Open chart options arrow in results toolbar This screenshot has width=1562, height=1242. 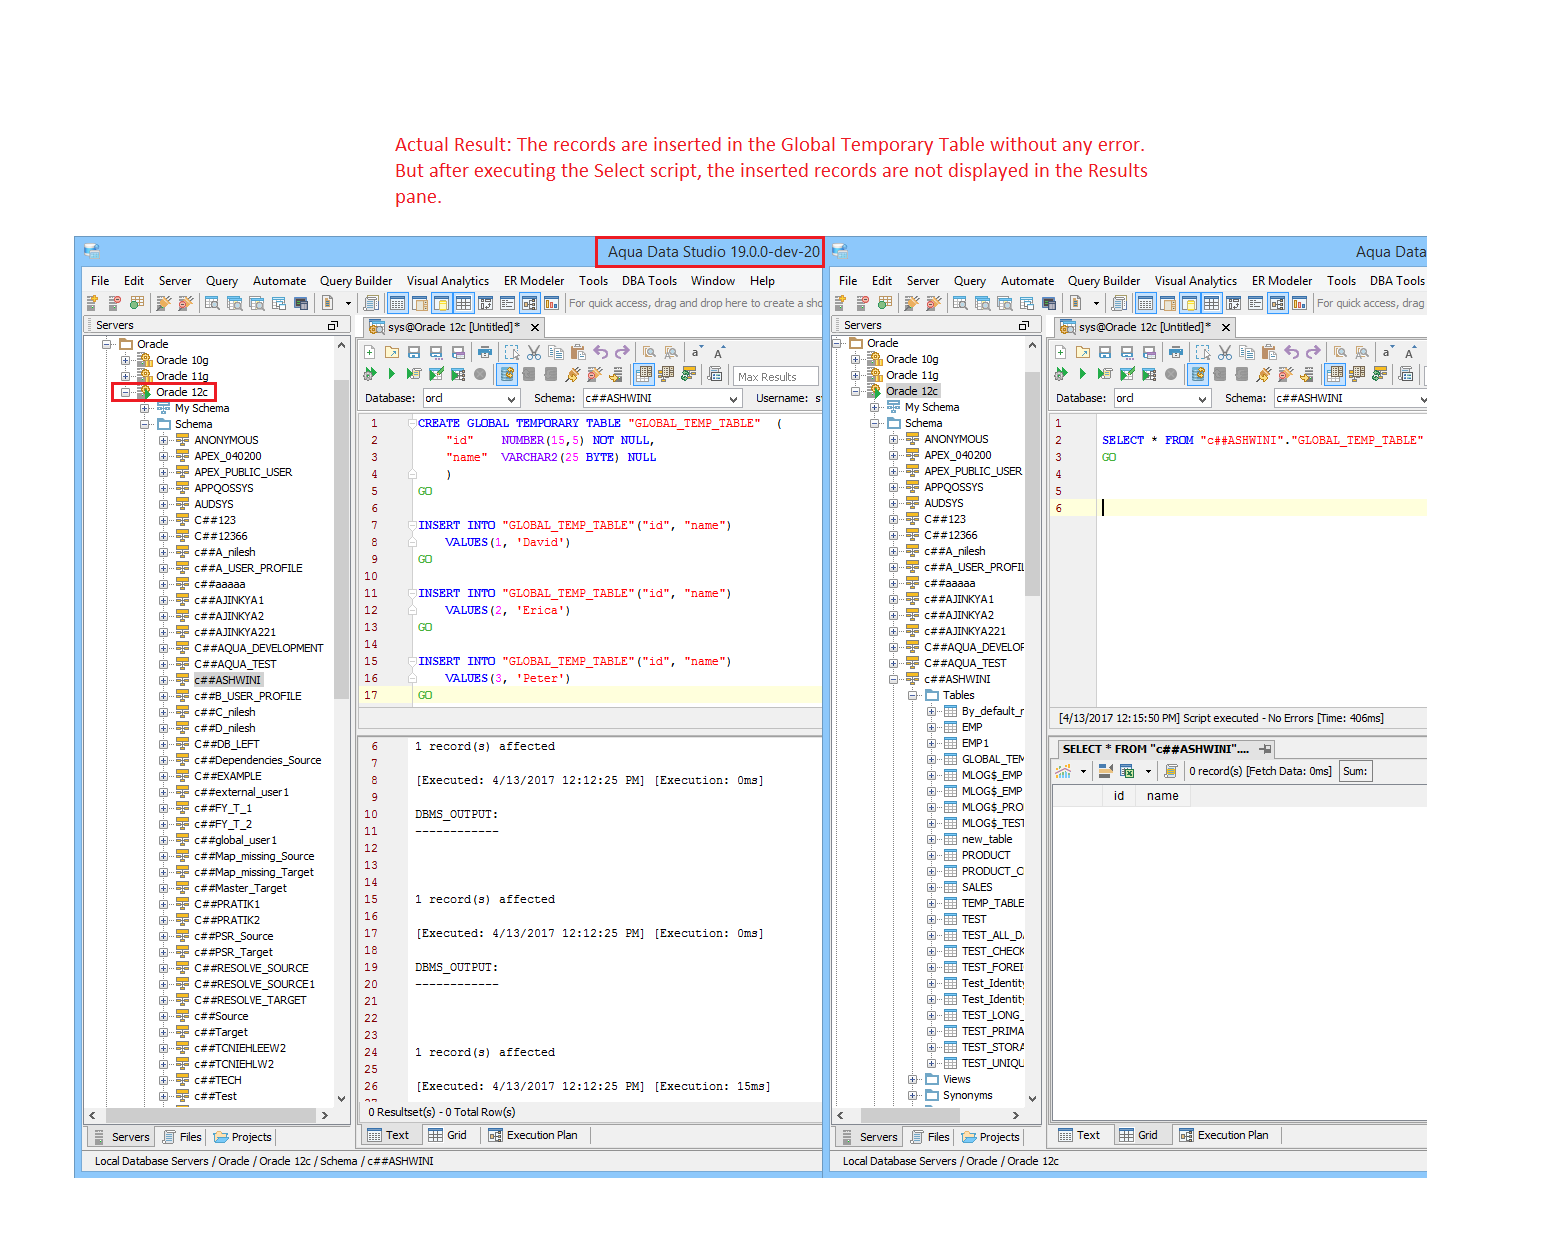click(1083, 771)
